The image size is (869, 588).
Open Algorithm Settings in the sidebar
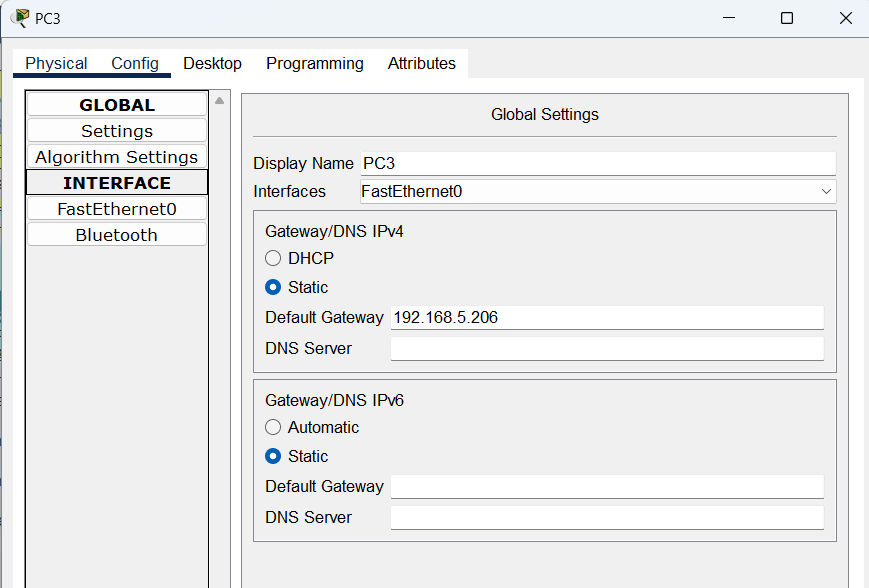(x=117, y=157)
